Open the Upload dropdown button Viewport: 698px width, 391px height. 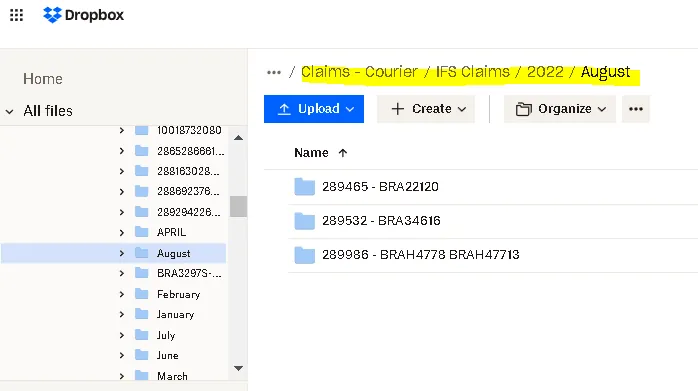[x=314, y=109]
